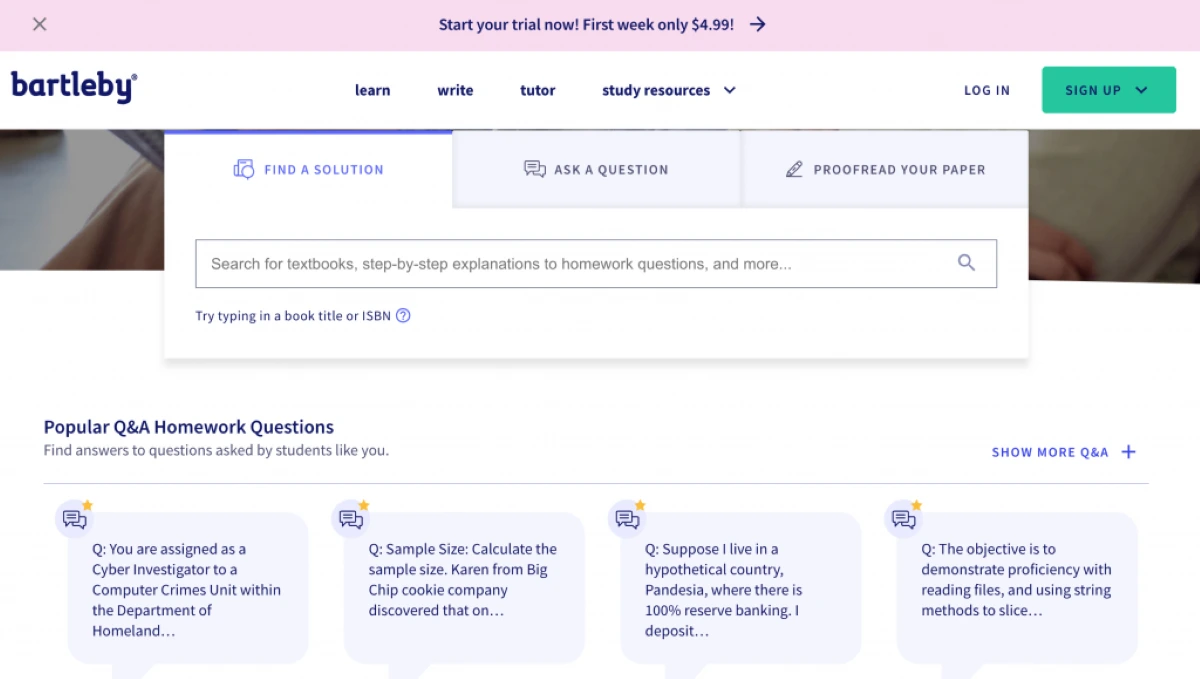1200x679 pixels.
Task: Switch to Ask a Question tab
Action: (x=596, y=170)
